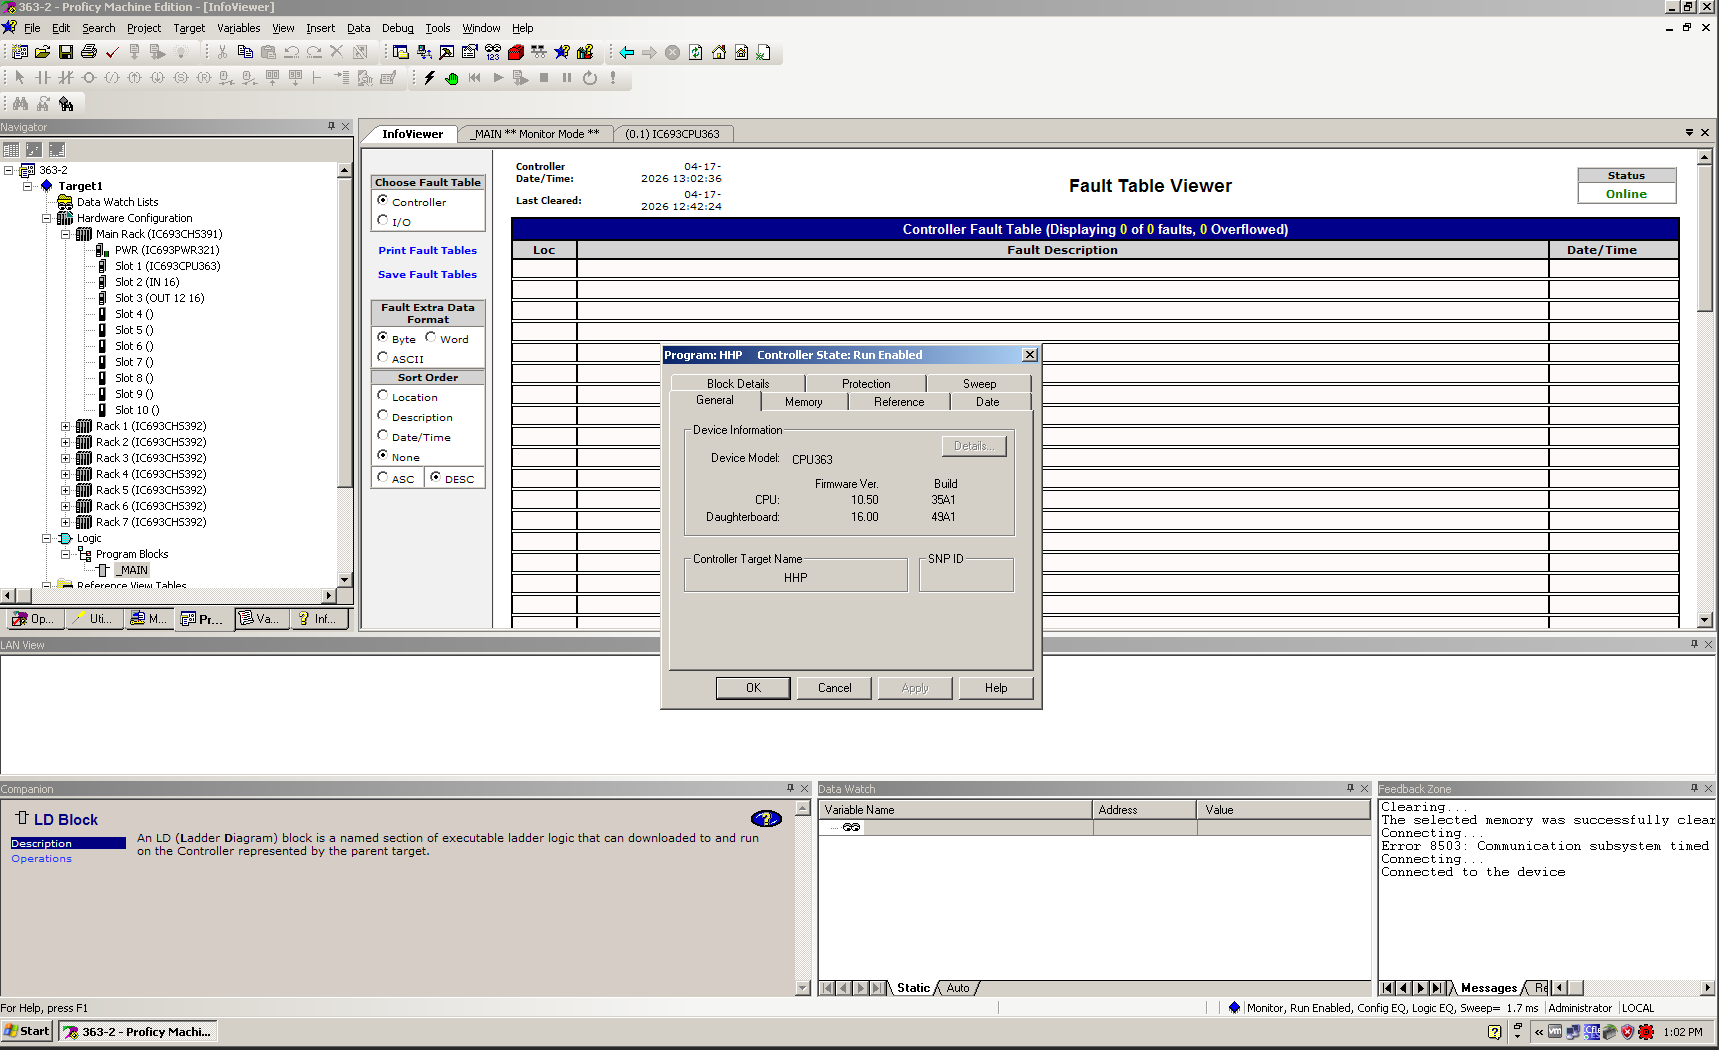
Task: Click the Save floppy disk icon
Action: [x=65, y=52]
